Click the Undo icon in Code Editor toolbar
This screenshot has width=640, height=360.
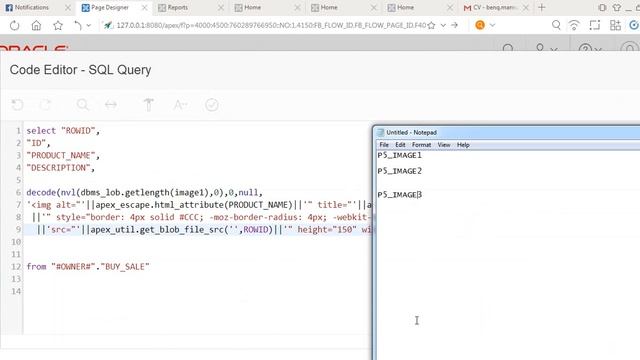coord(18,105)
